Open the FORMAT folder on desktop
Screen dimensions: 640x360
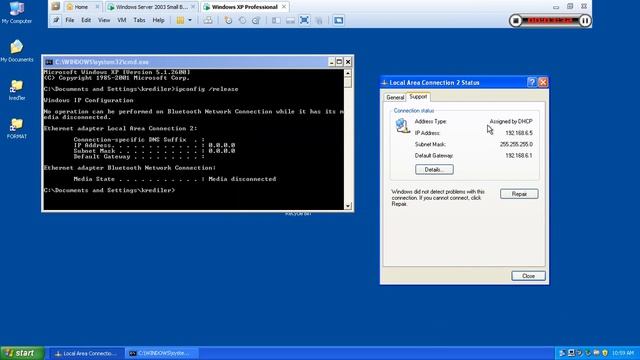[17, 128]
